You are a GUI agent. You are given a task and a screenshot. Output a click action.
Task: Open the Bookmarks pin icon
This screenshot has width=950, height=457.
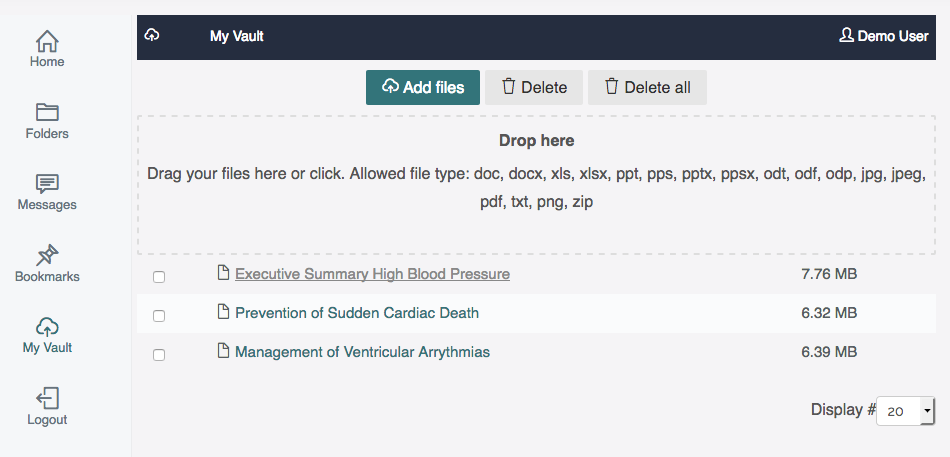pyautogui.click(x=47, y=255)
